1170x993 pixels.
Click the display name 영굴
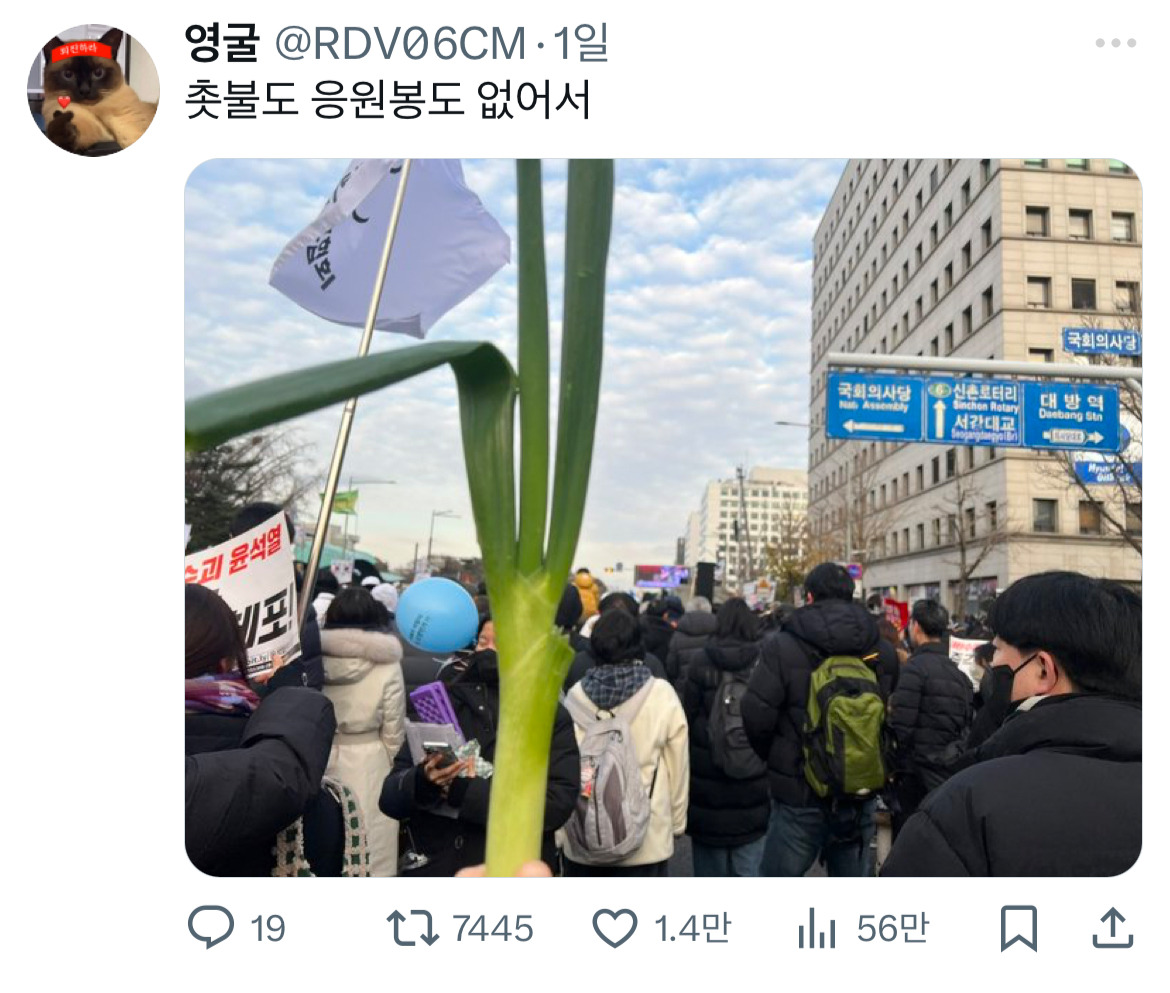222,43
